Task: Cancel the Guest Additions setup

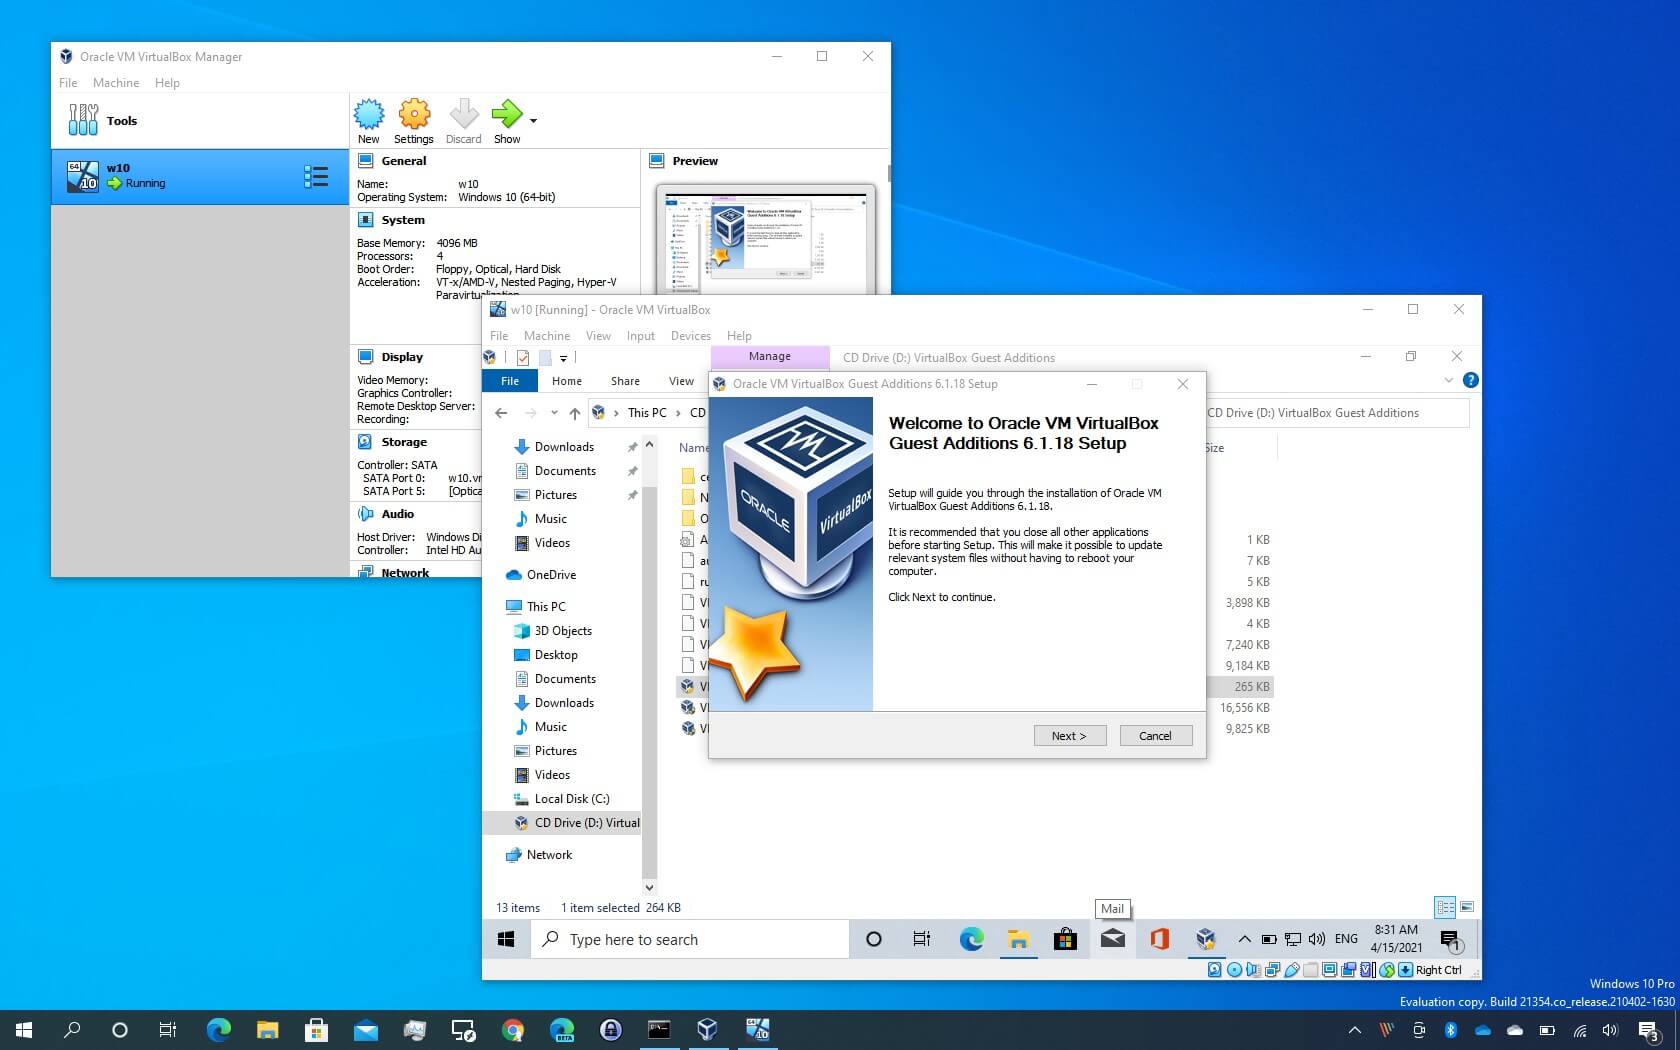Action: (x=1155, y=736)
